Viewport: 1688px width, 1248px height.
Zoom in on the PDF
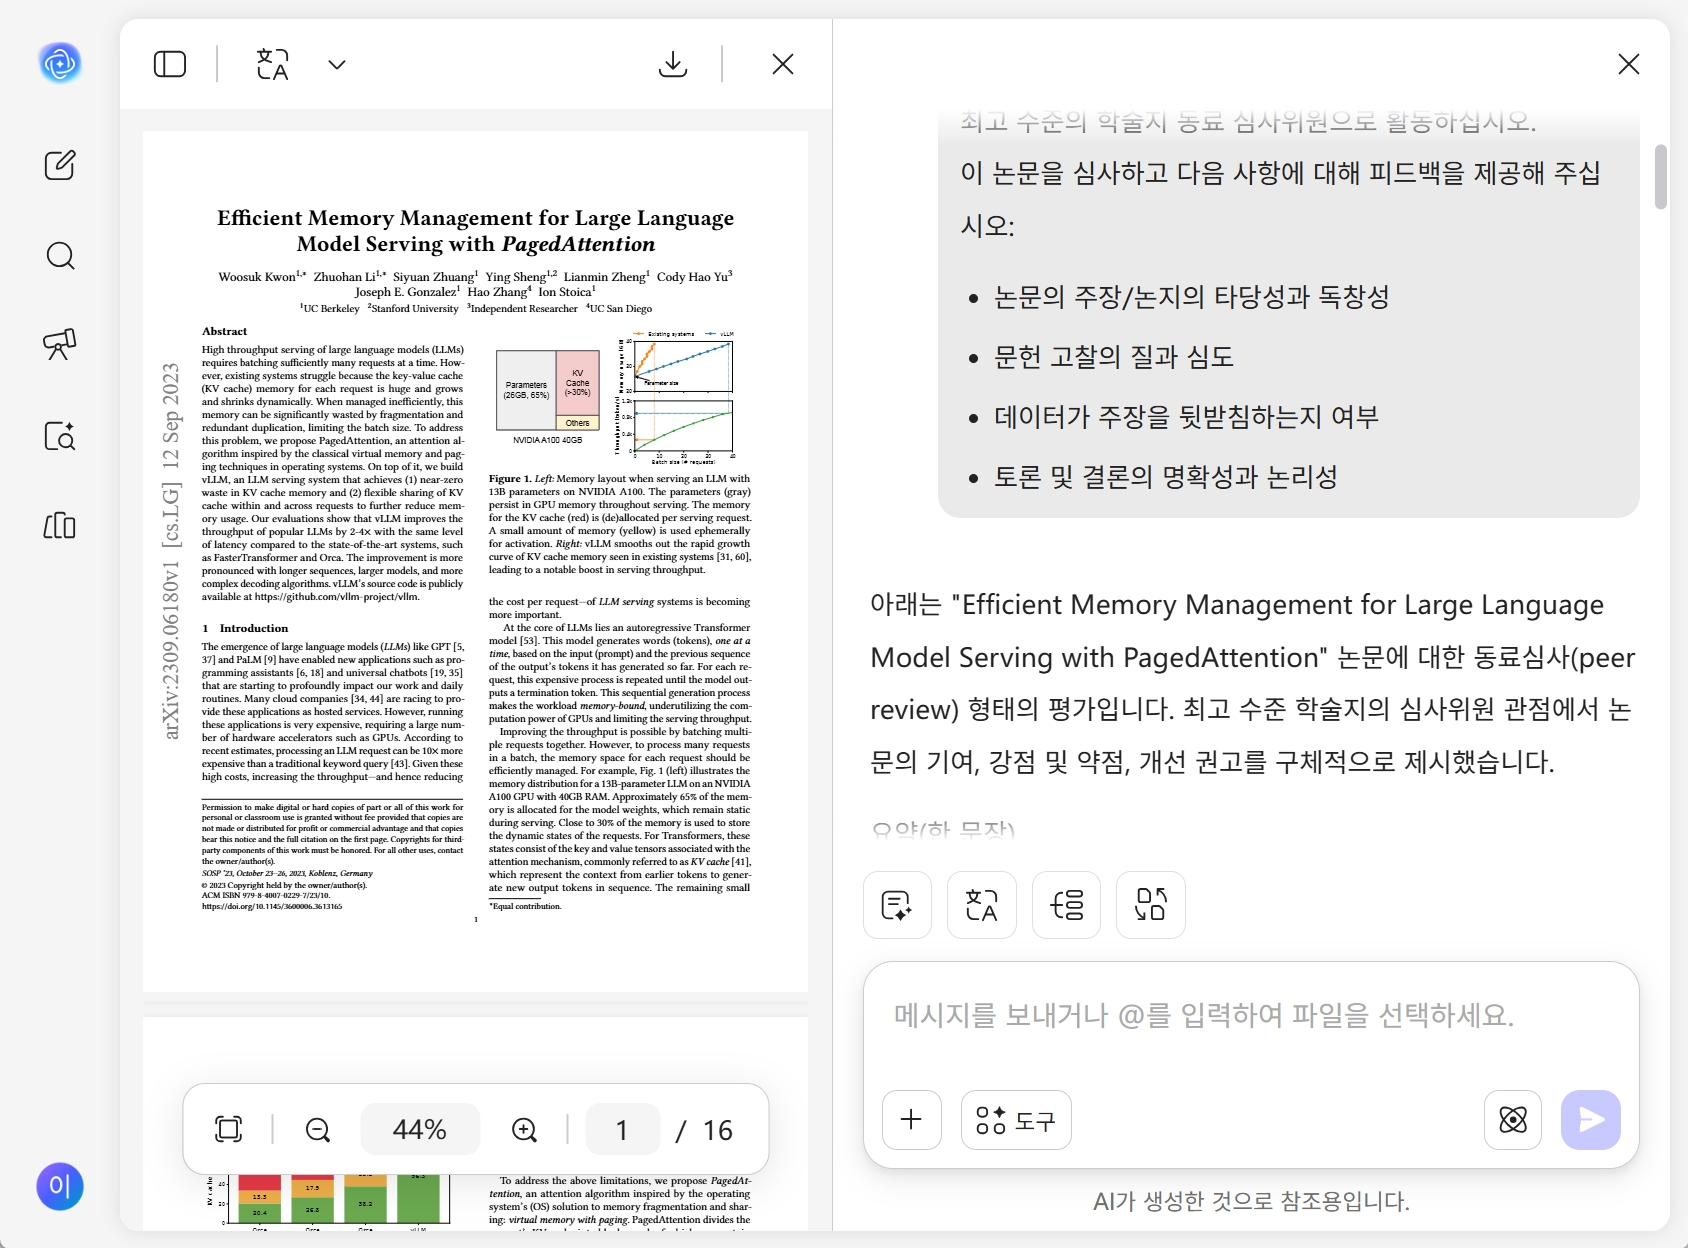pos(525,1130)
